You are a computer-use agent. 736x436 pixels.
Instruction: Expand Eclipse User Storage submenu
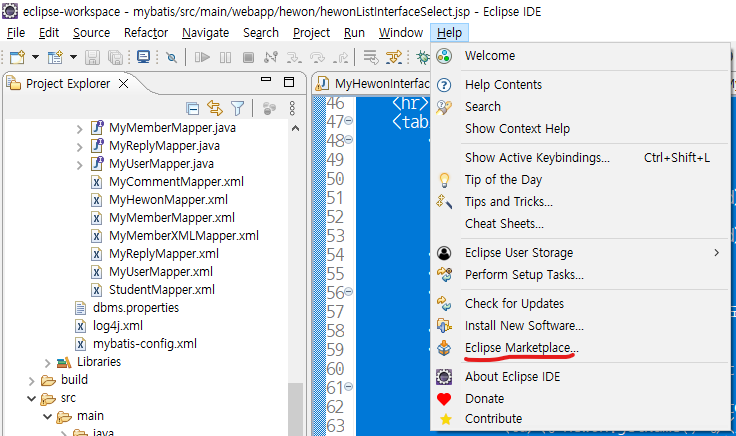click(x=580, y=253)
